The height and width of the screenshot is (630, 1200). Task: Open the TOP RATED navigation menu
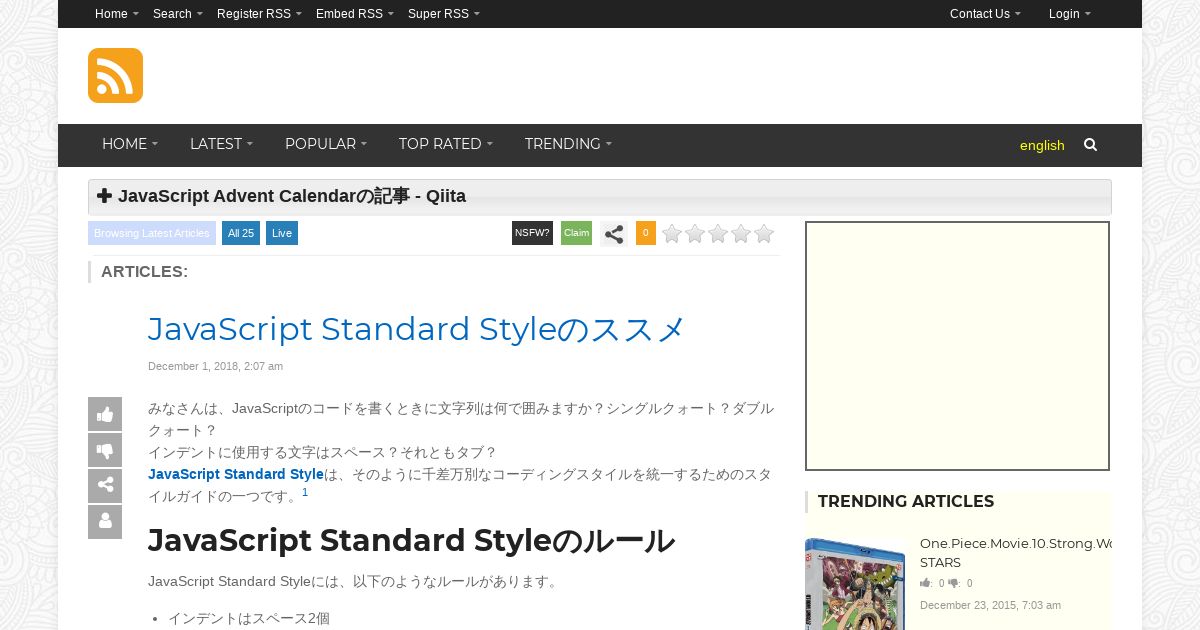(446, 144)
